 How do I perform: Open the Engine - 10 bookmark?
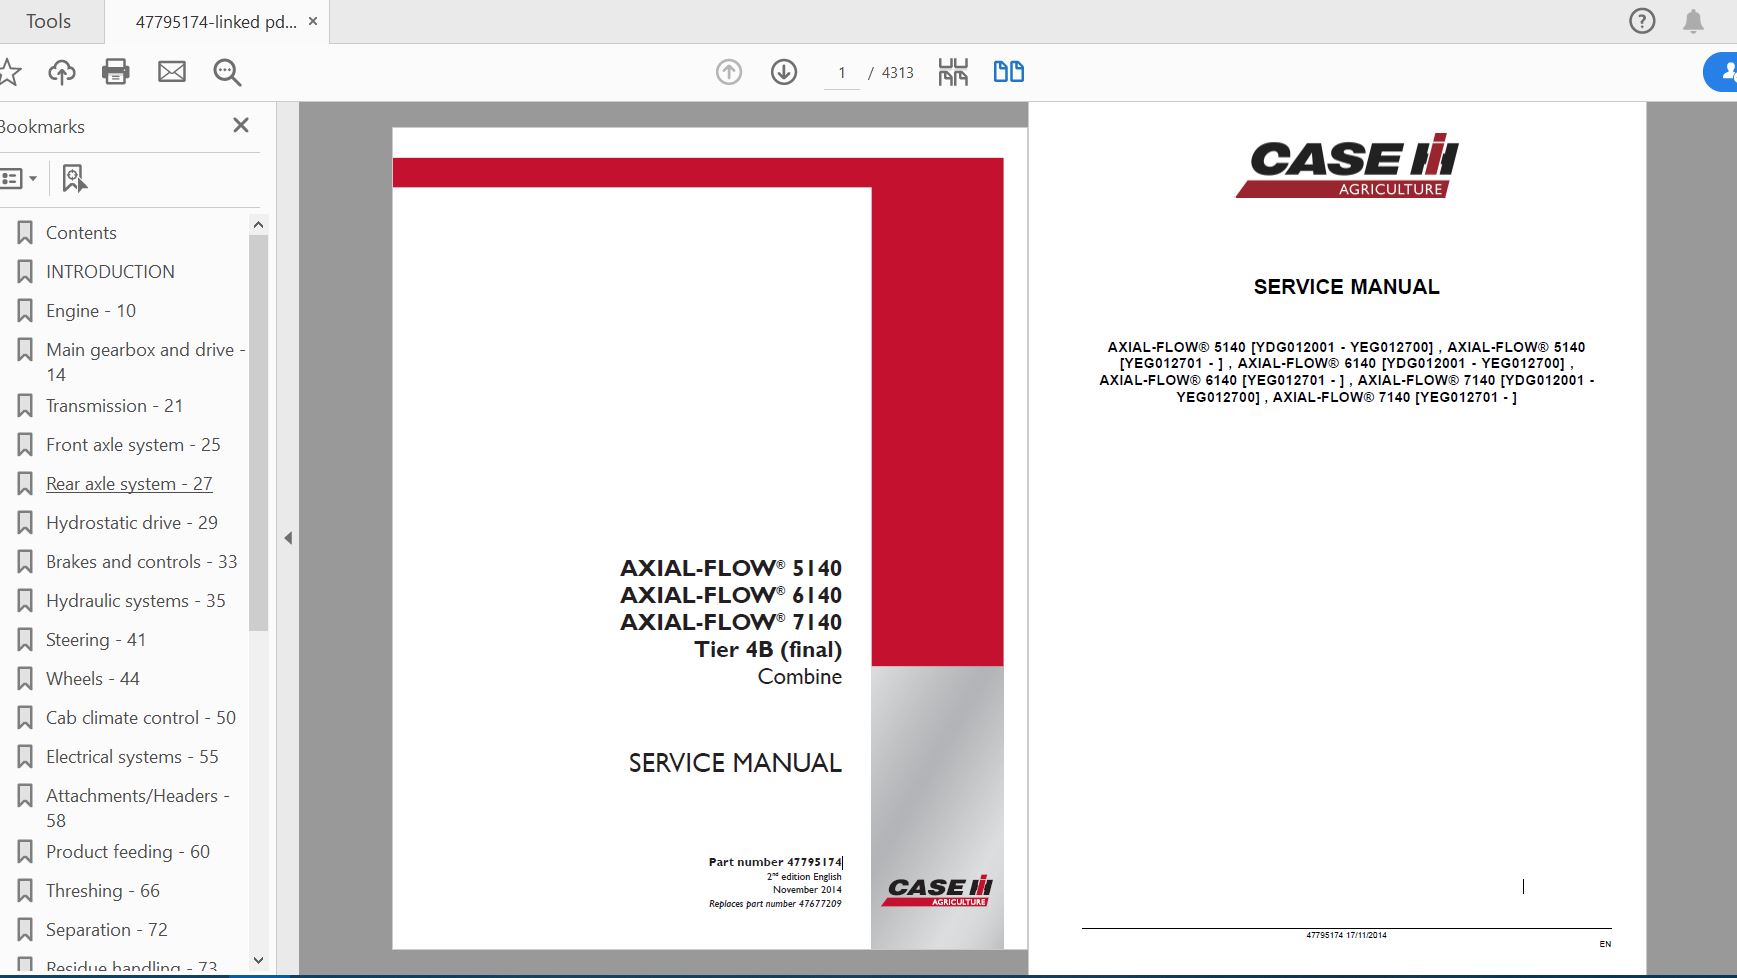point(91,311)
